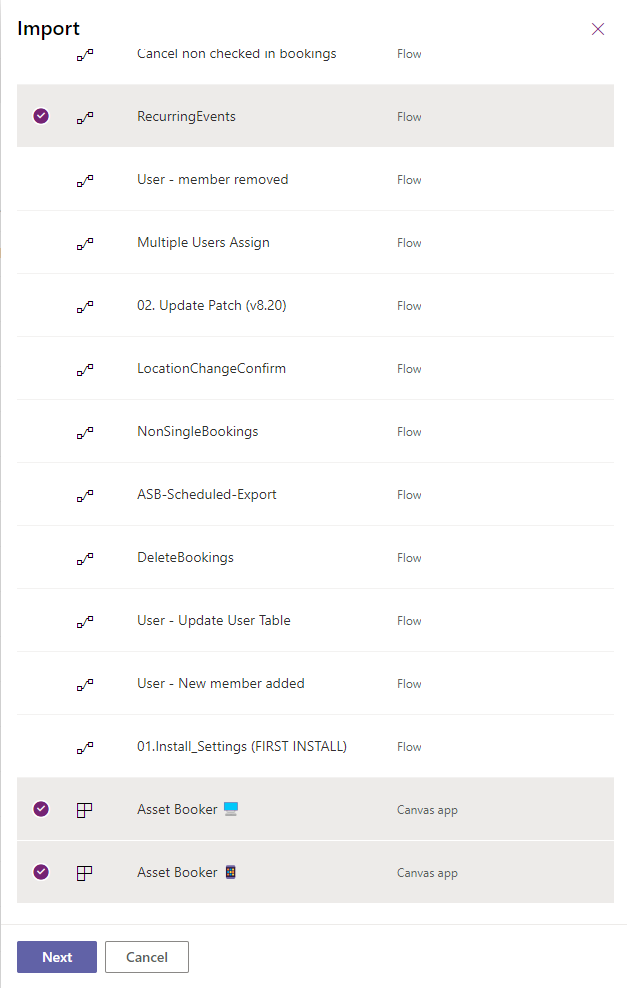Image resolution: width=627 pixels, height=988 pixels.
Task: Deselect the desktop Asset Booker checkmark
Action: [41, 809]
